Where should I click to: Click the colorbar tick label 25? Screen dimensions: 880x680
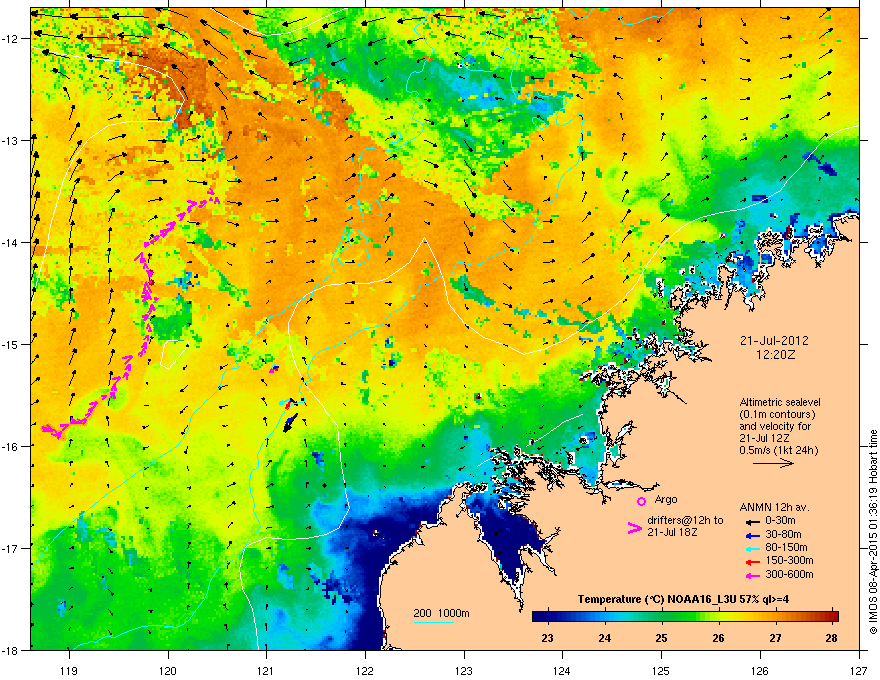[x=662, y=638]
